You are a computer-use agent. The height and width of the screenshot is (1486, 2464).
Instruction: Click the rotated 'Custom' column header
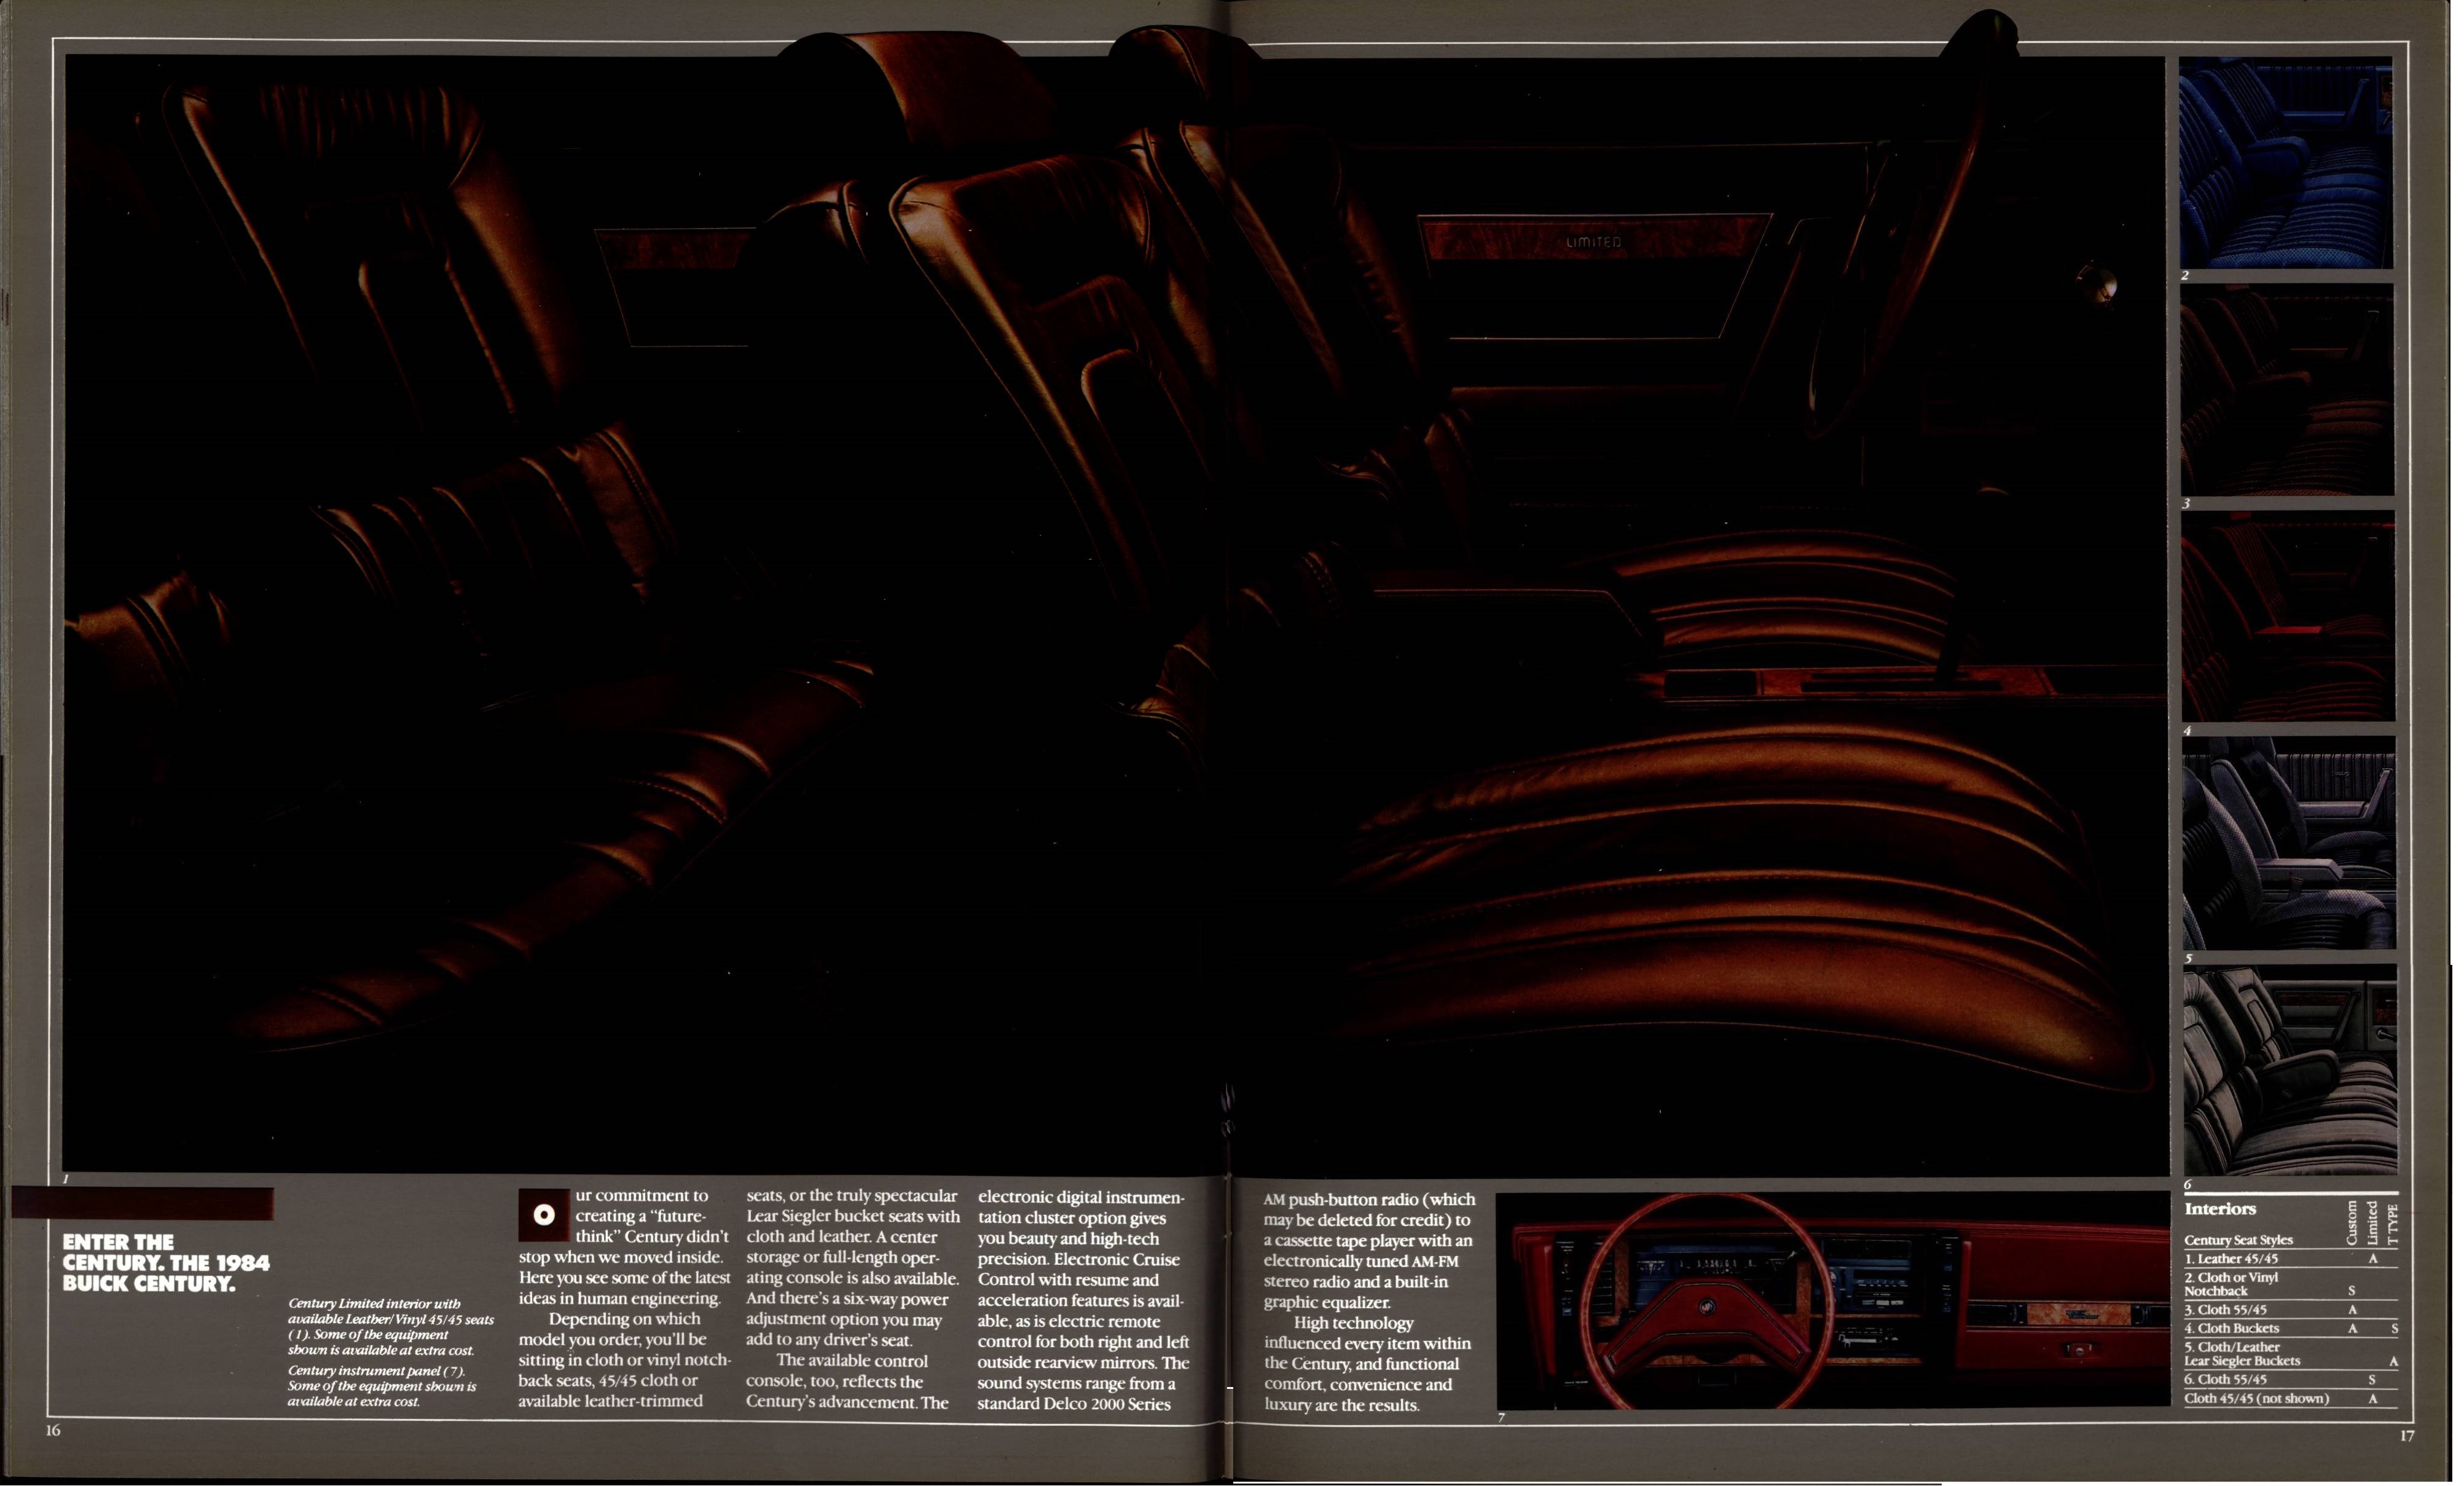pos(2352,1222)
